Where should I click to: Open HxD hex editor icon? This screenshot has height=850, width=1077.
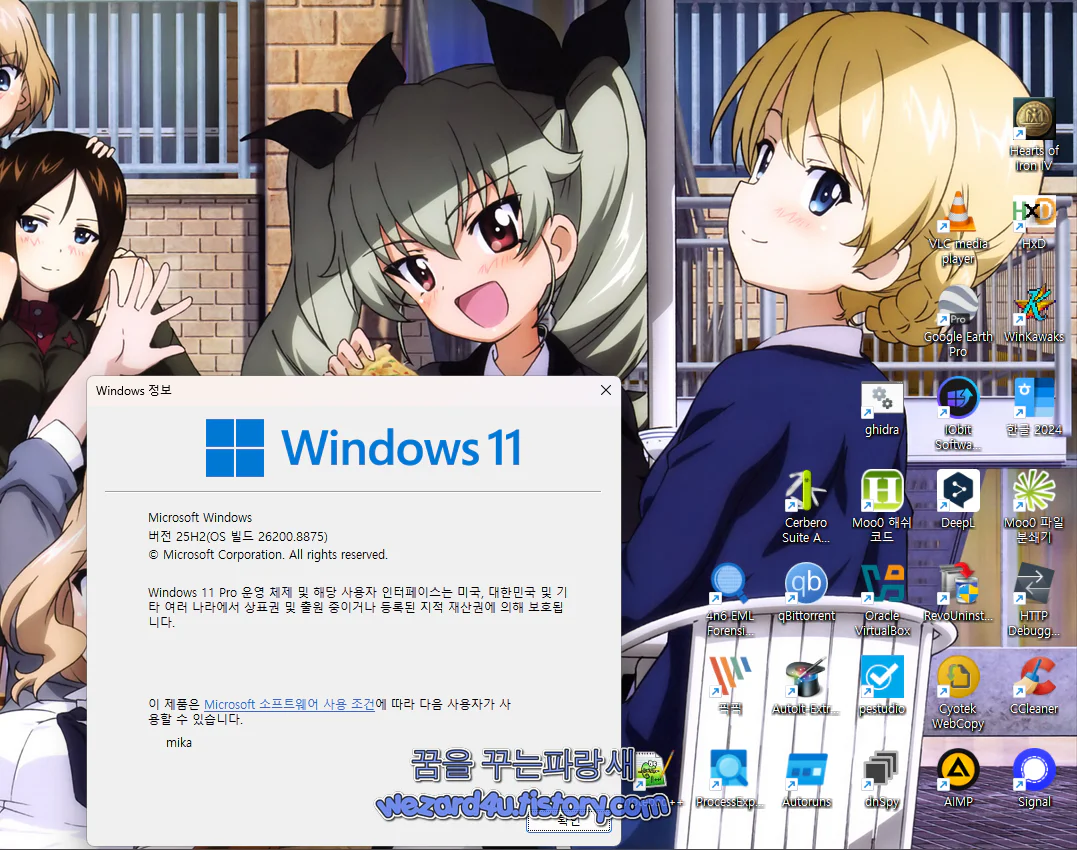1034,222
